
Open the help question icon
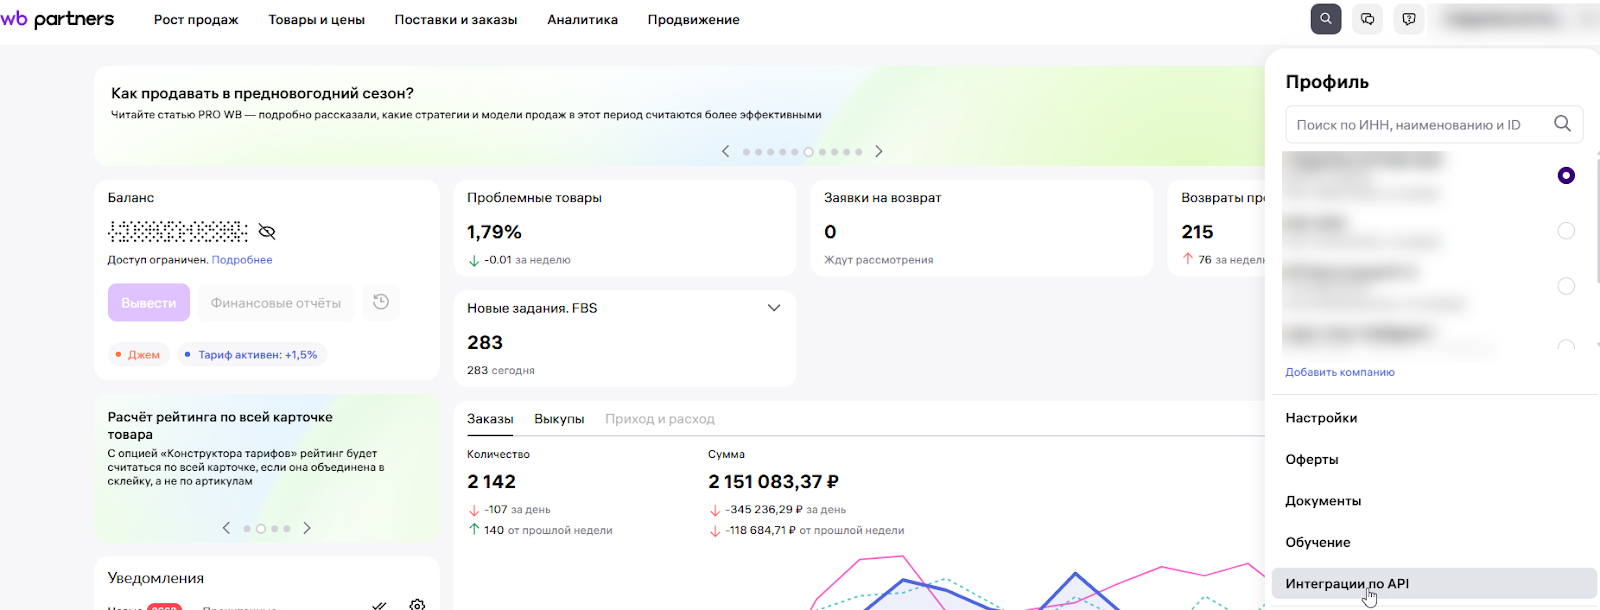tap(1409, 19)
